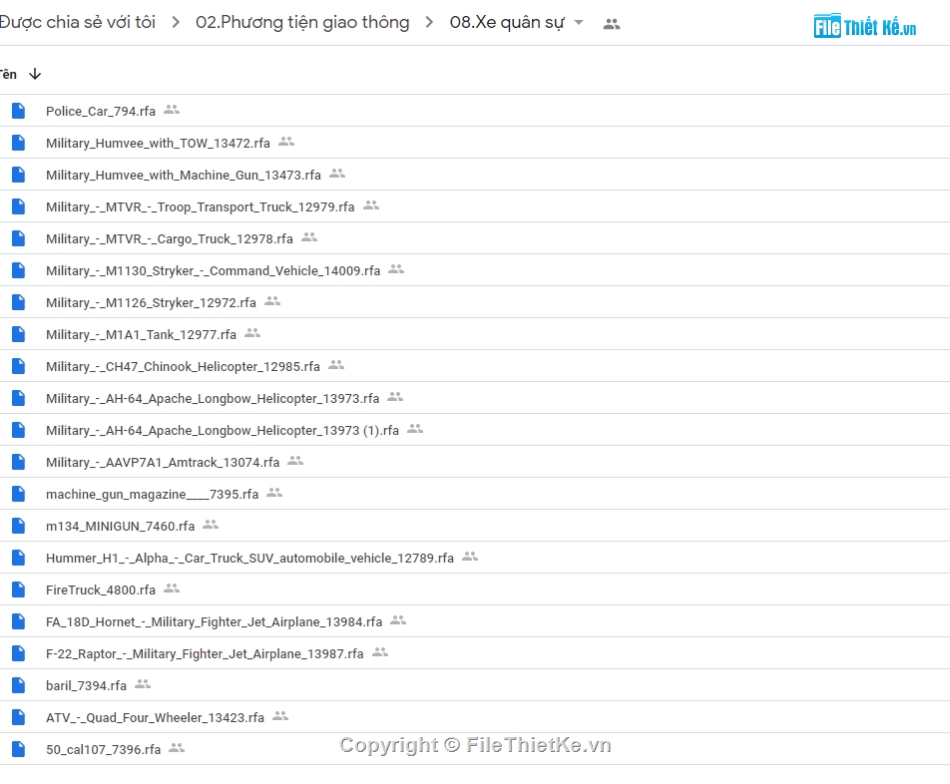Click the file icon for 50_cal107_7396.rfa
Screen dimensions: 950x784
(x=19, y=749)
